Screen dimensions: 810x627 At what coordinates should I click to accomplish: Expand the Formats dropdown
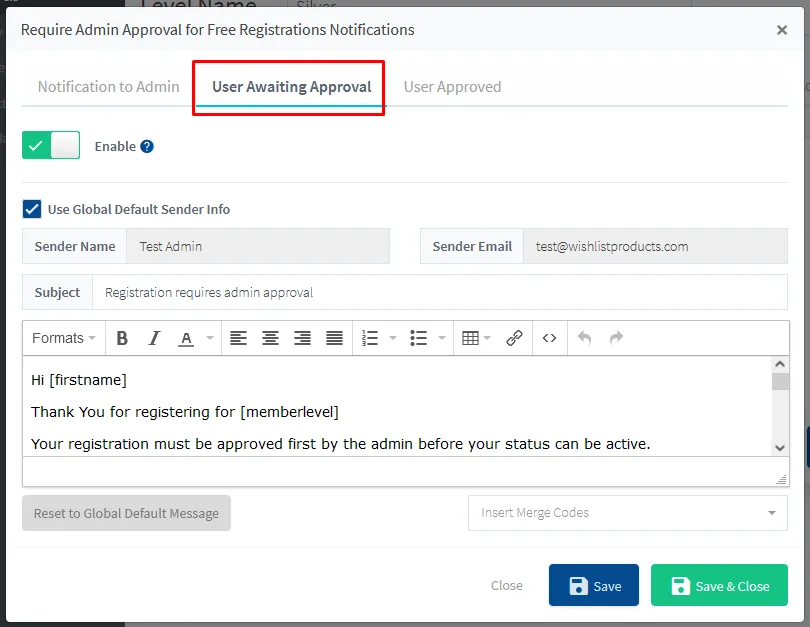63,338
